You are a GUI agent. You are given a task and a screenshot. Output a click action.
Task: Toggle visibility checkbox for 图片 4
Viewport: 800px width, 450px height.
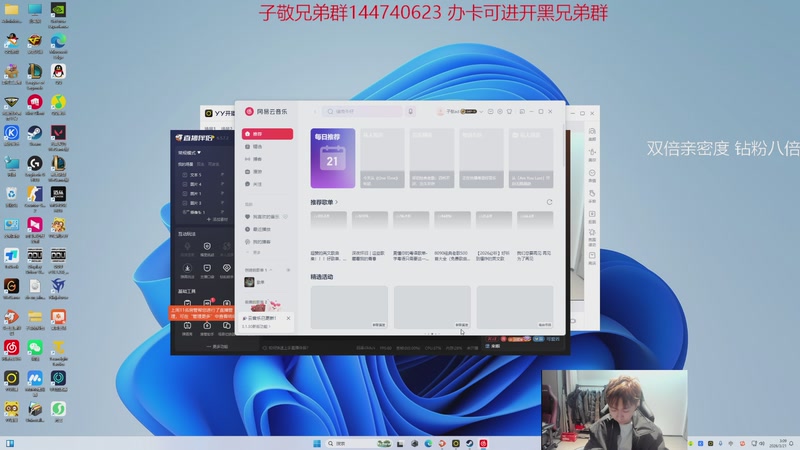click(x=185, y=184)
